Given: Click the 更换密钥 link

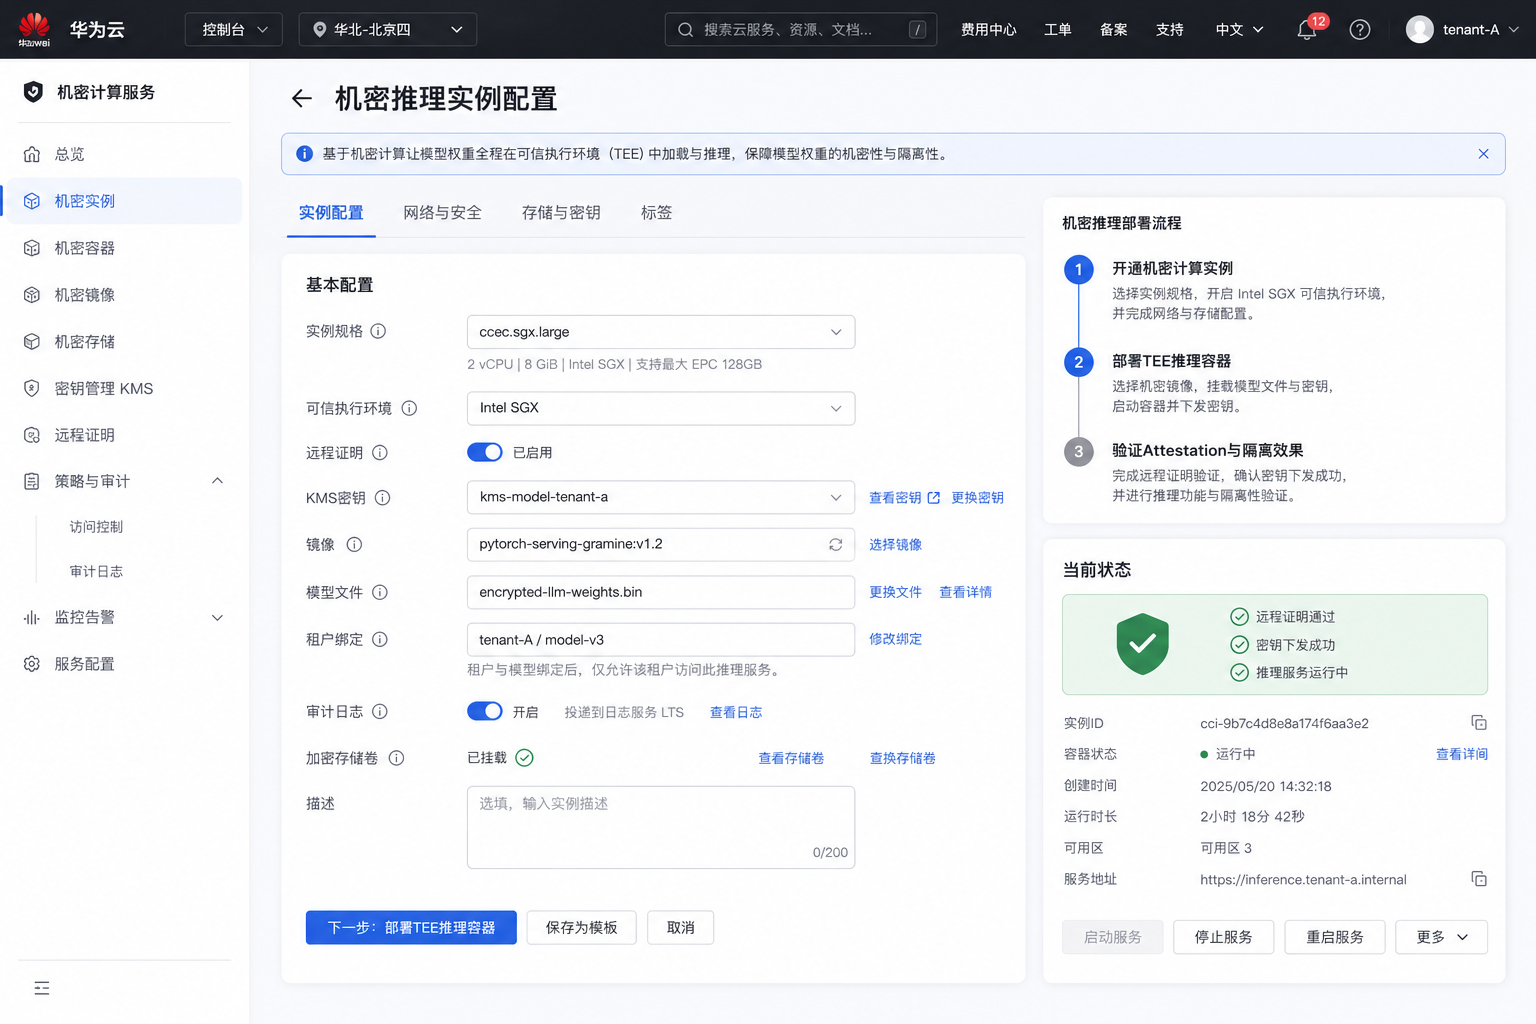Looking at the screenshot, I should pos(977,498).
